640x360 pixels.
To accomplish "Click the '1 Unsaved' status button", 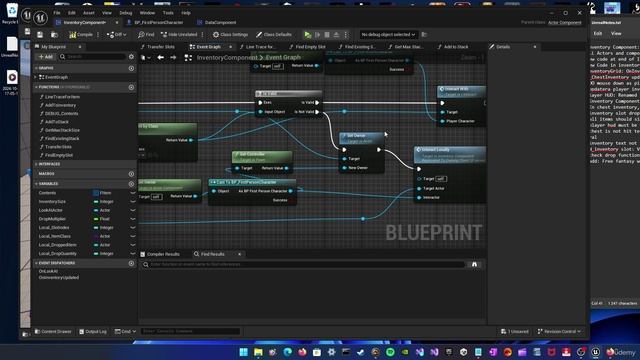I will [515, 331].
